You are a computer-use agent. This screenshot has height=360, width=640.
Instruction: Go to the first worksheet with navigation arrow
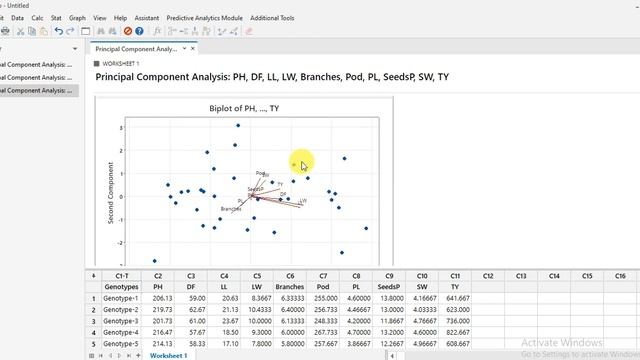click(x=101, y=356)
